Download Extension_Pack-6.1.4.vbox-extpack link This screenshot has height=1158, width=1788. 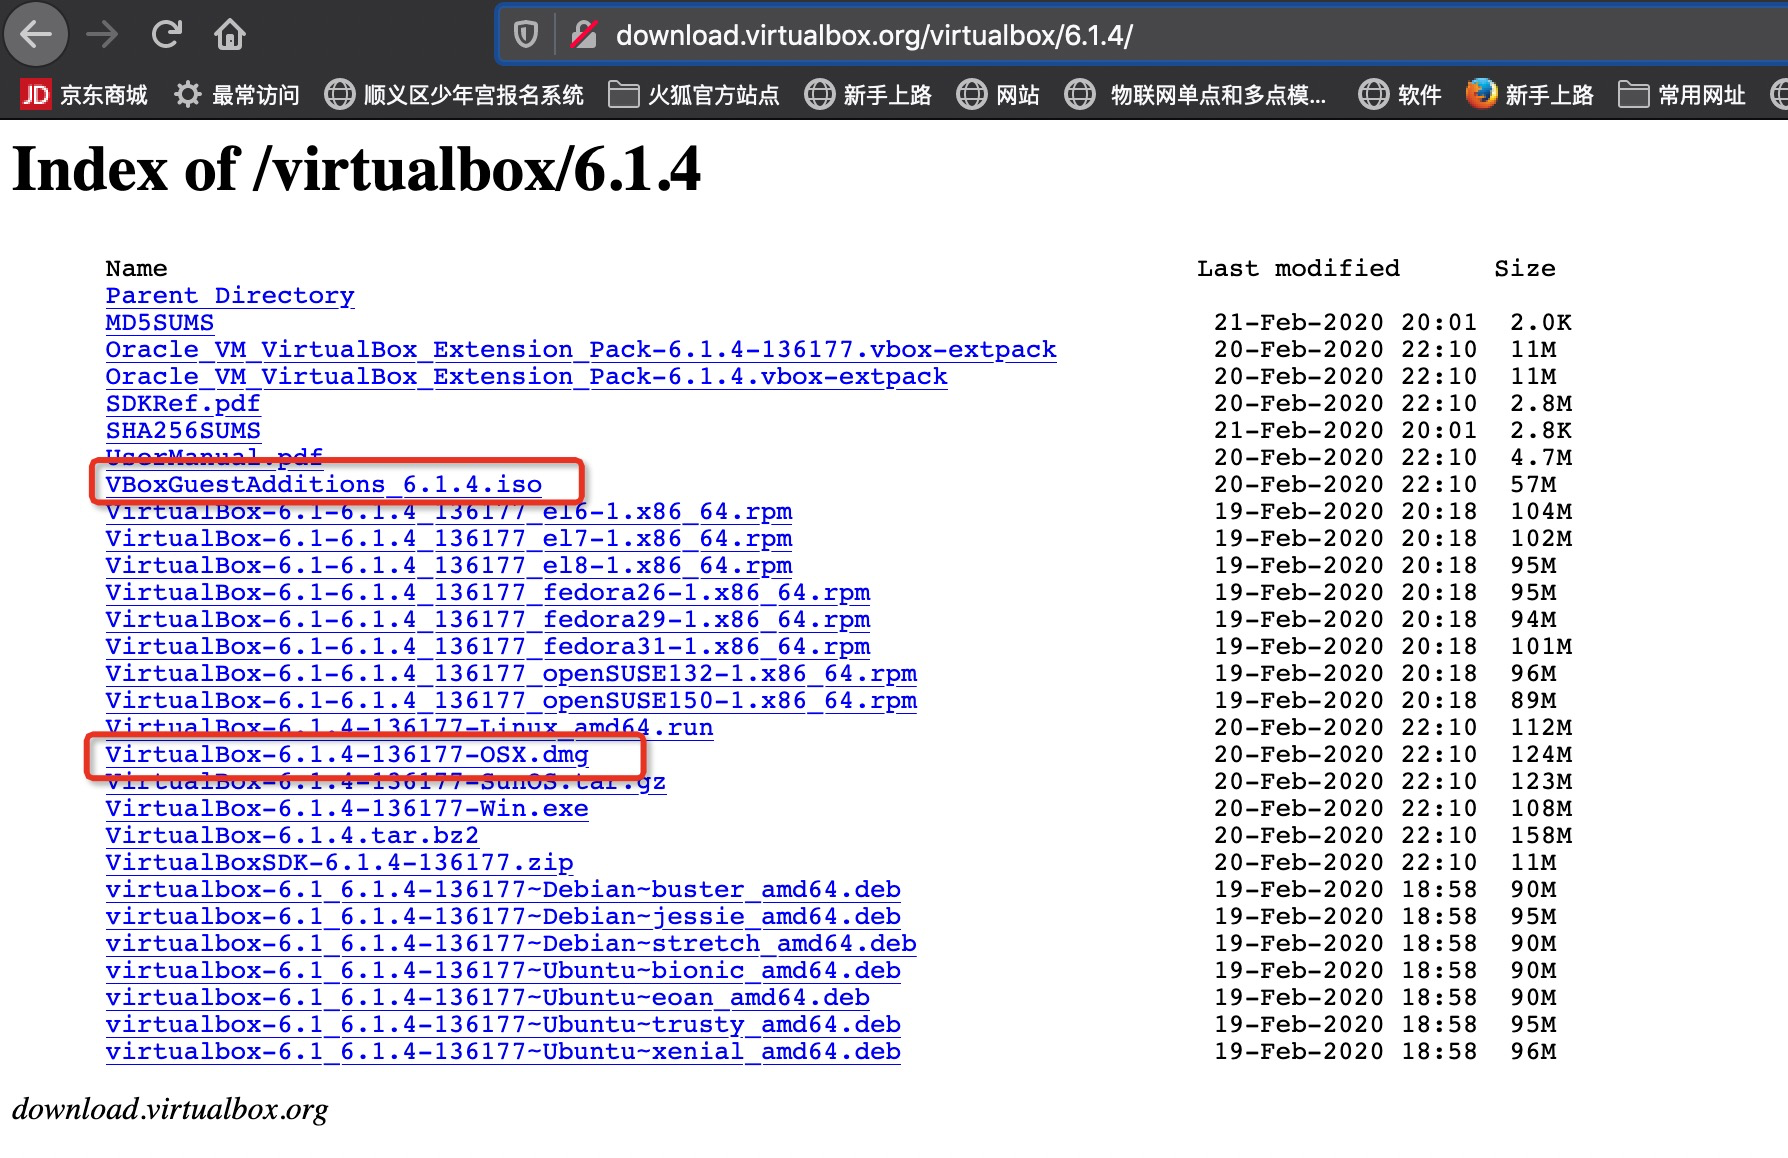coord(527,377)
